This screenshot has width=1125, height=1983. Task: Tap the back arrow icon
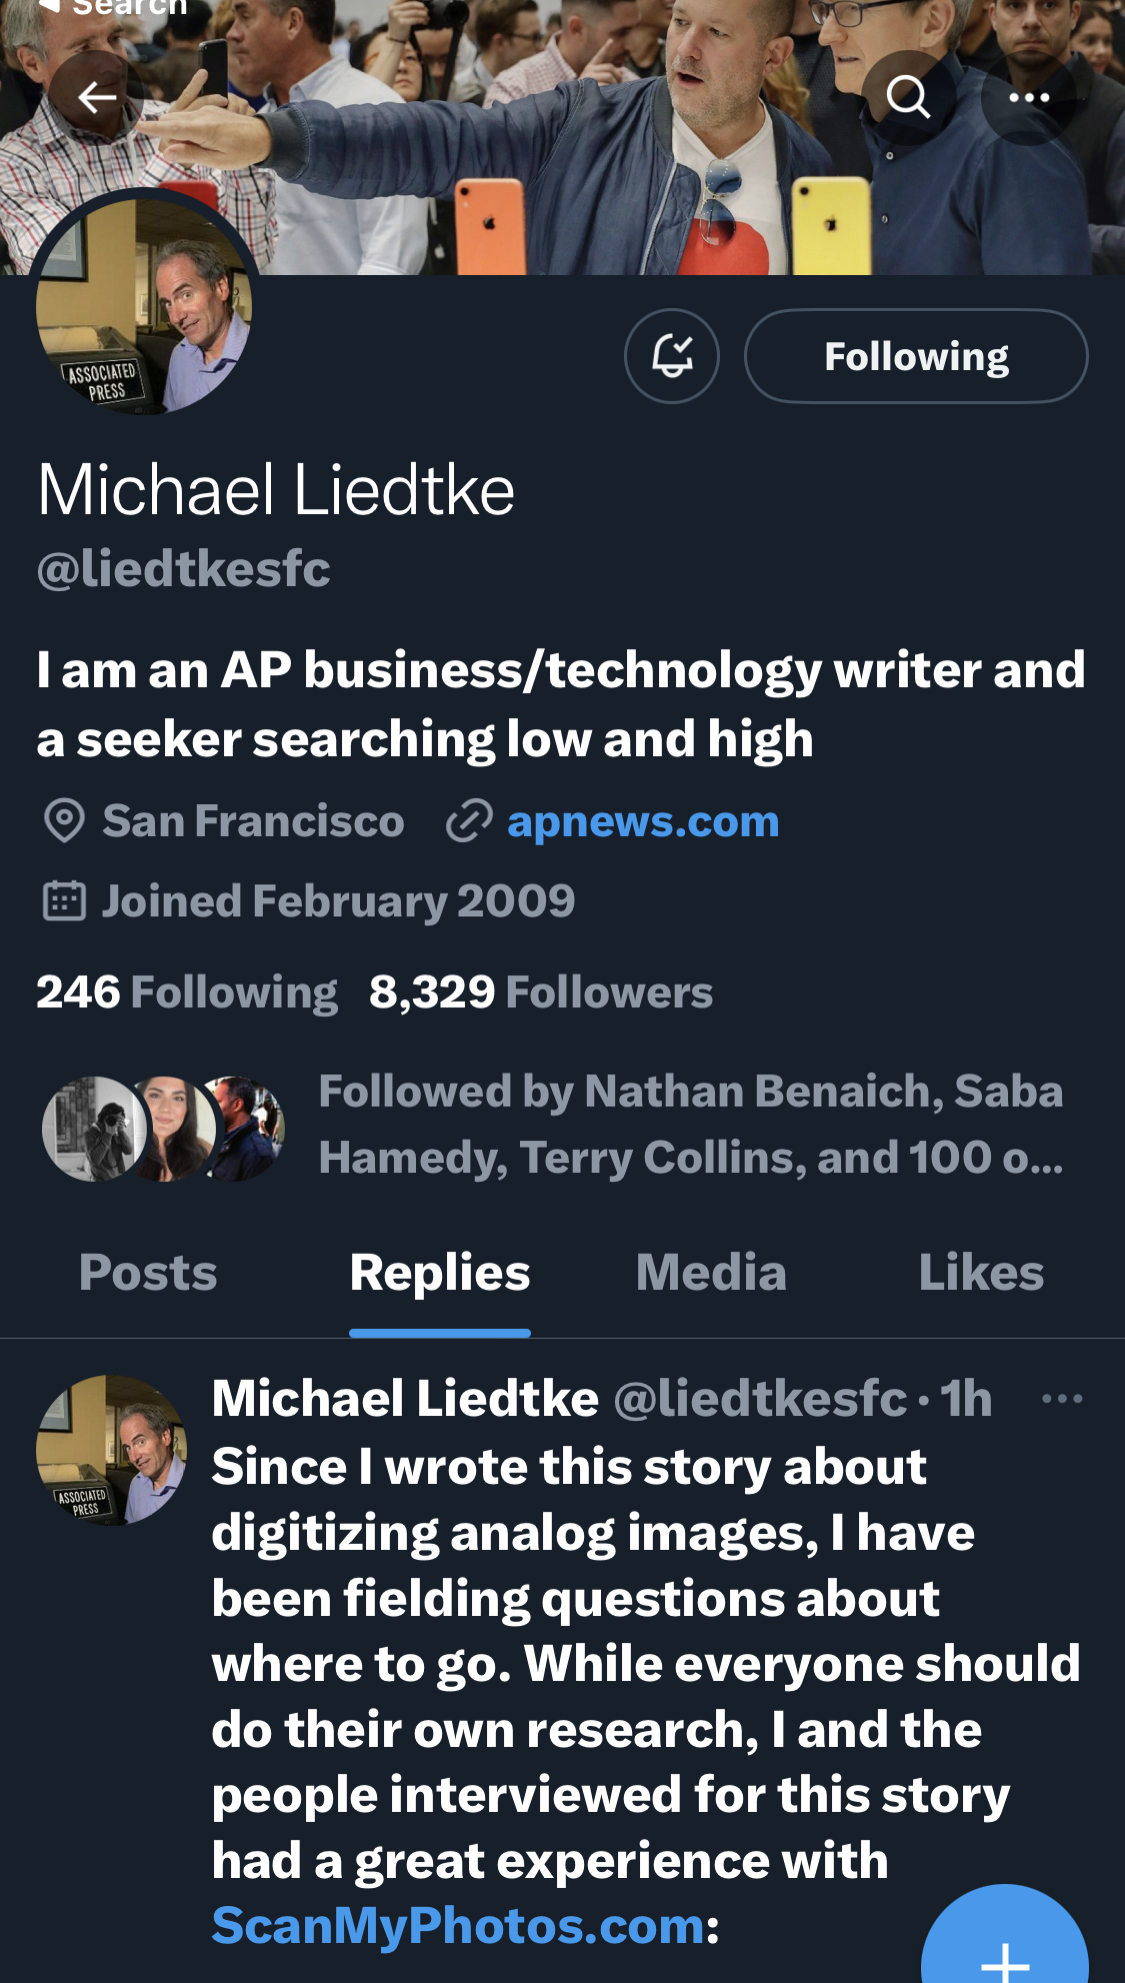[97, 98]
